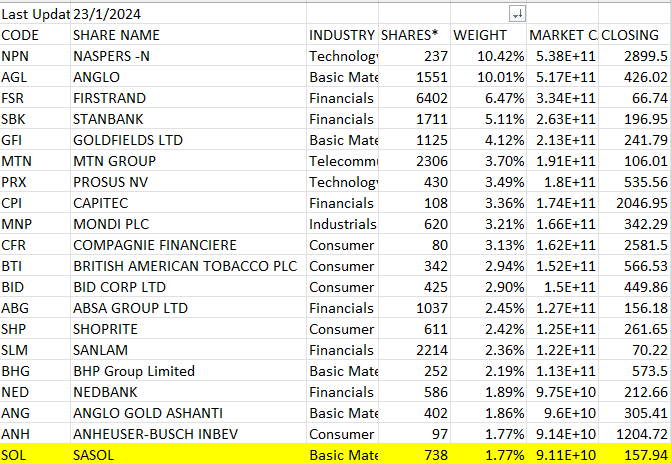
Task: Select closing price 66.74
Action: point(635,98)
